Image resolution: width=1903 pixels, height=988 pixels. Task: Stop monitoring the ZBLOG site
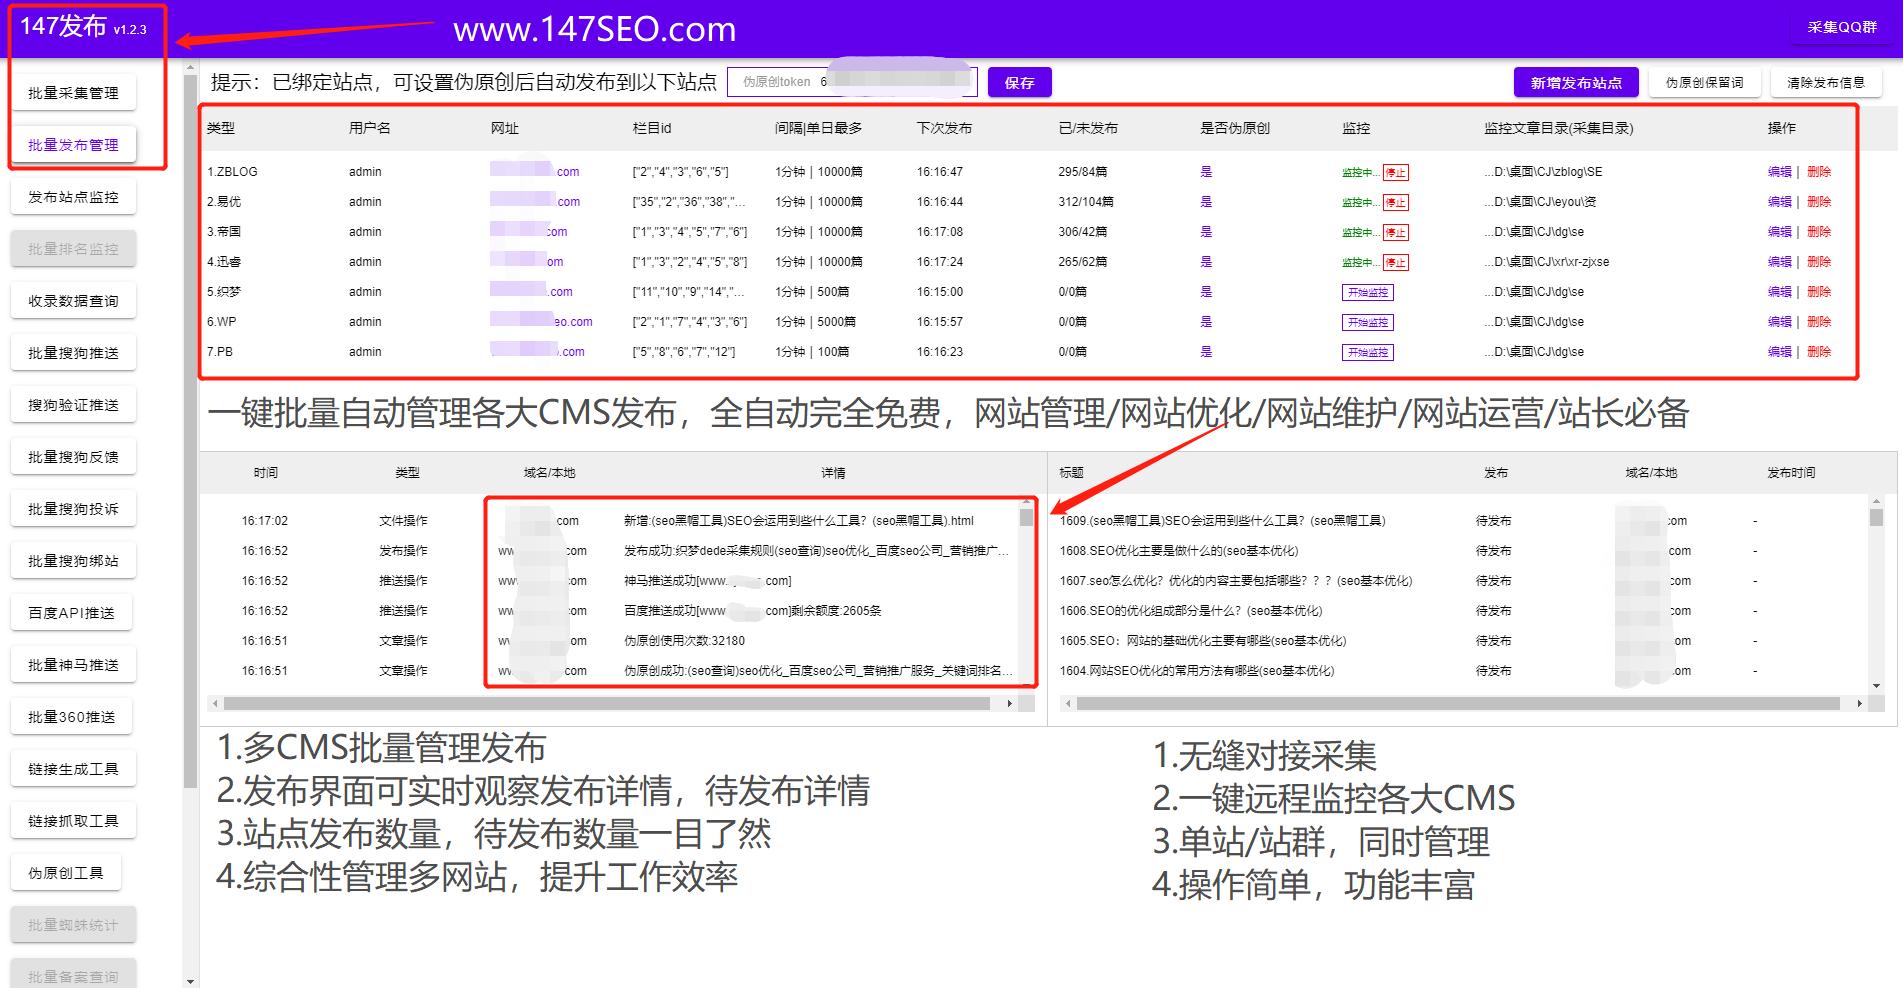click(1396, 171)
